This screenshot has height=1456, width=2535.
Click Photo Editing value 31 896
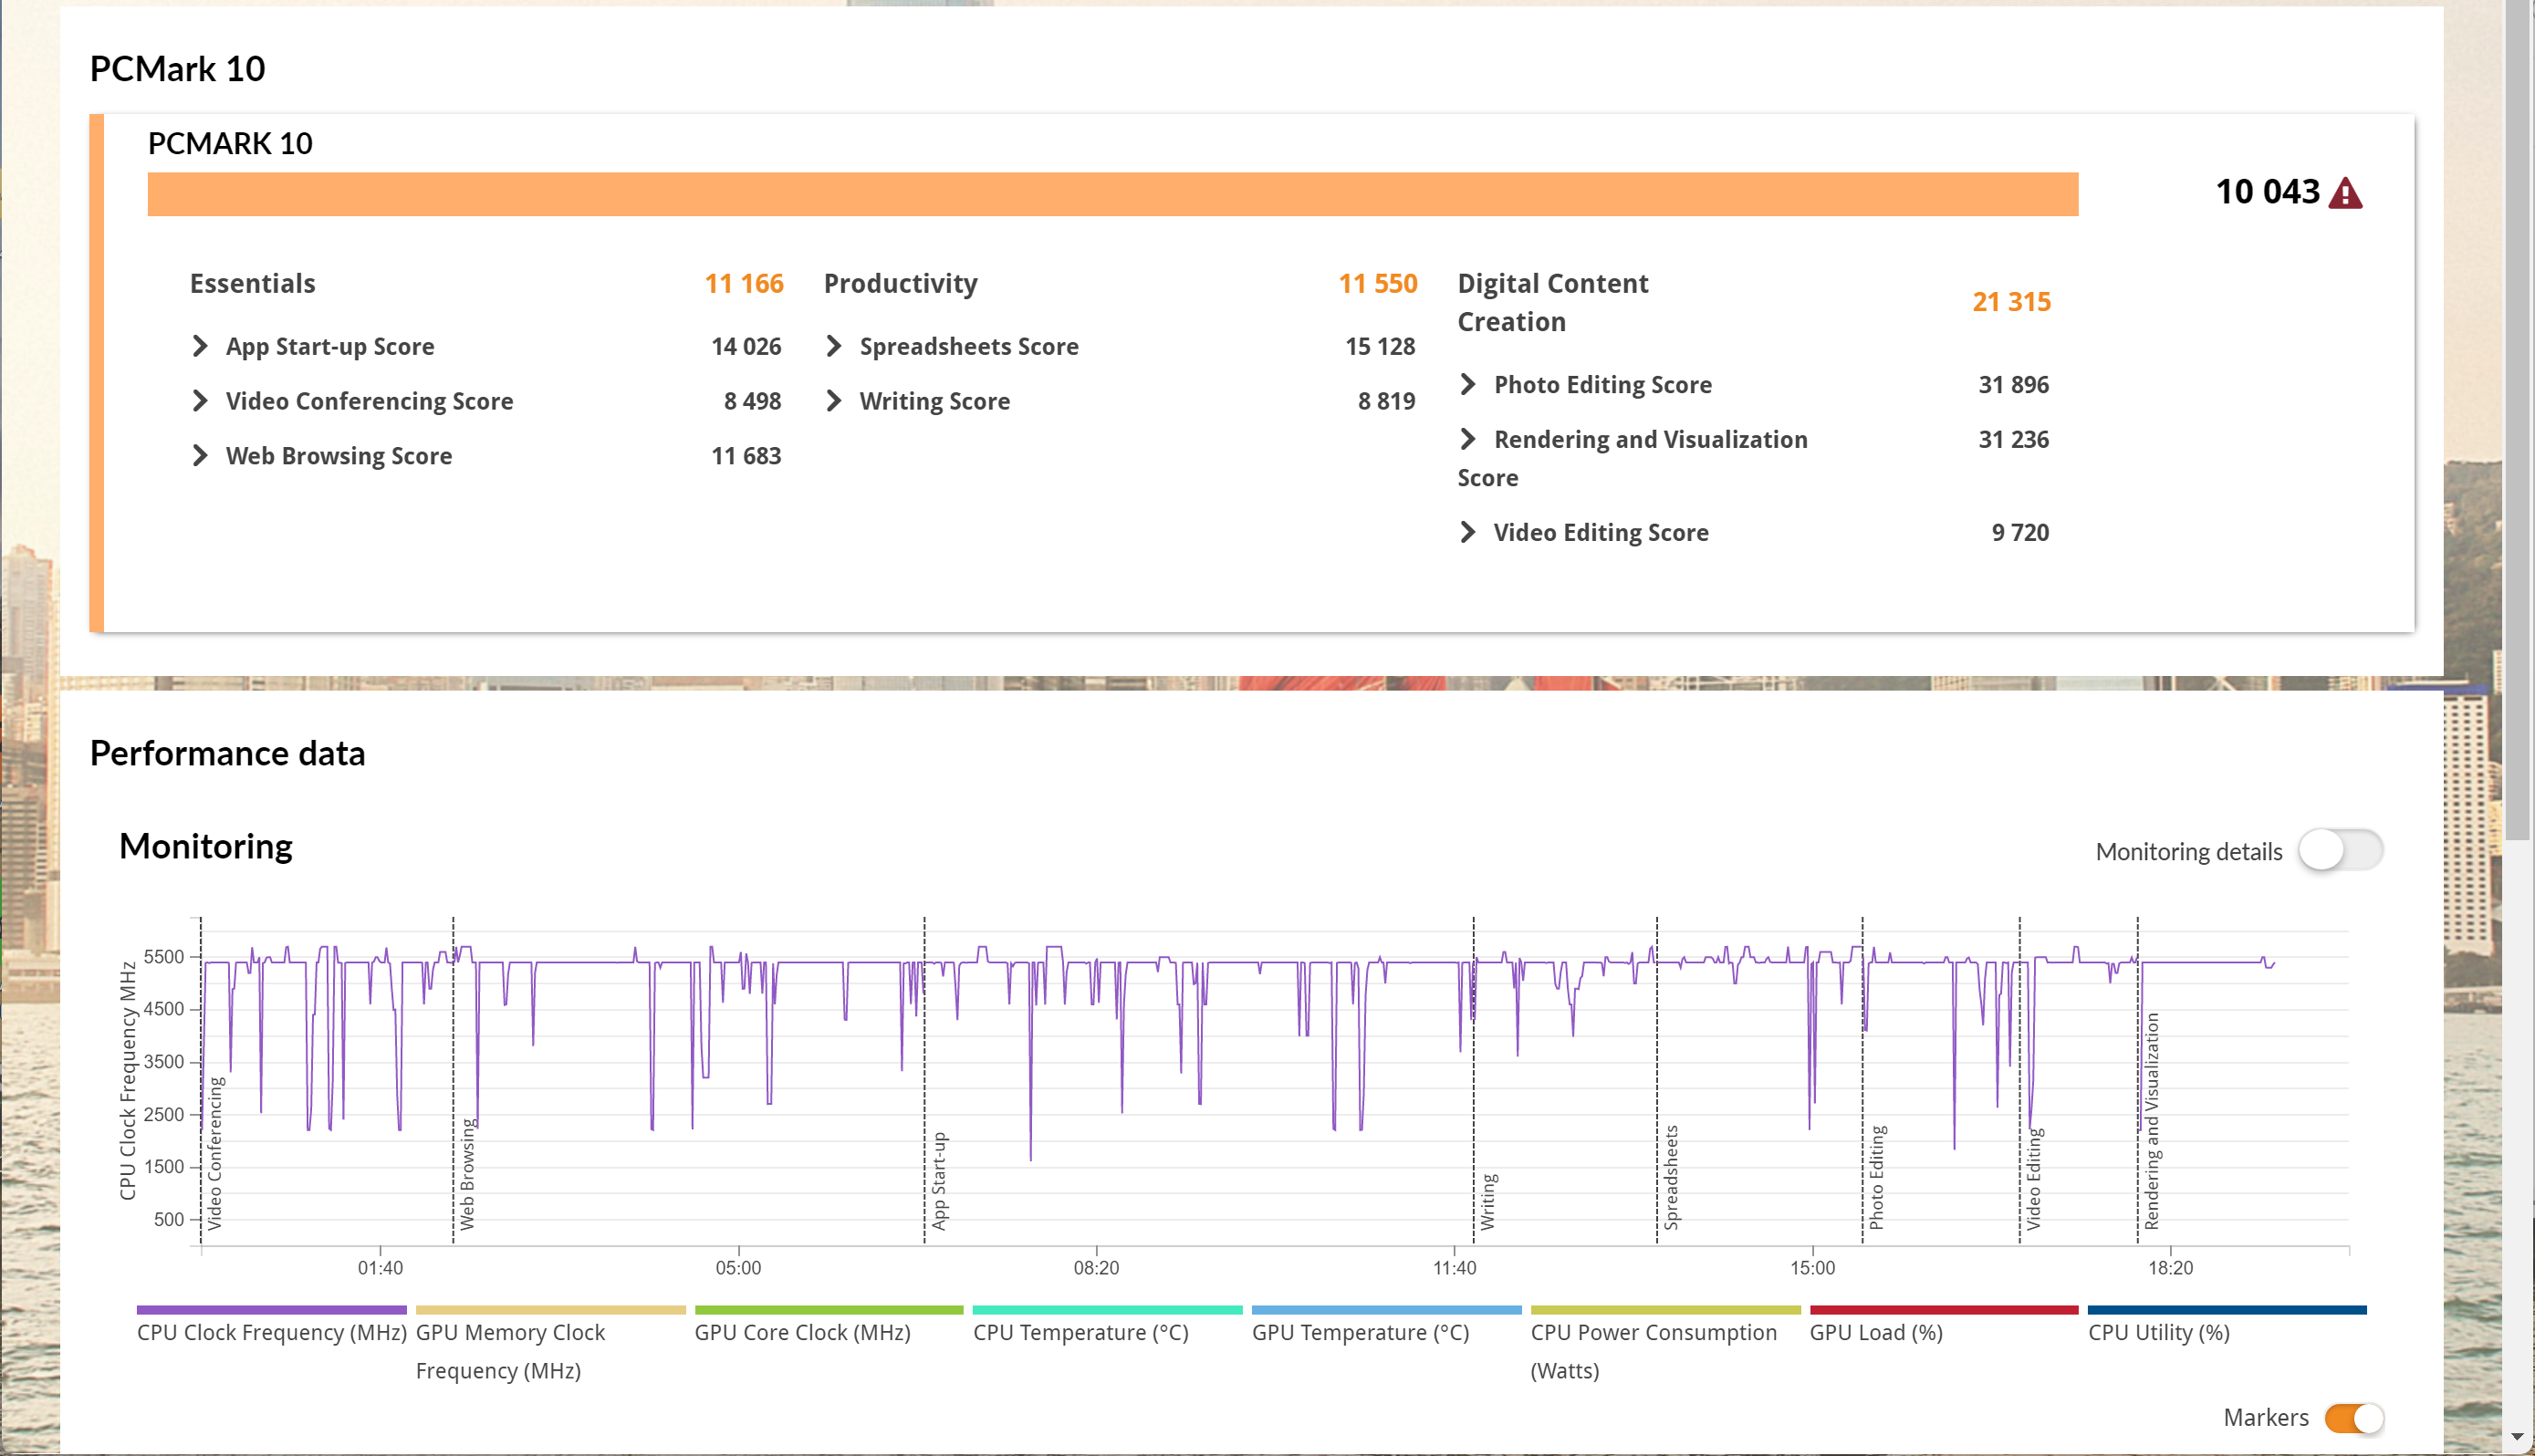[x=2013, y=384]
